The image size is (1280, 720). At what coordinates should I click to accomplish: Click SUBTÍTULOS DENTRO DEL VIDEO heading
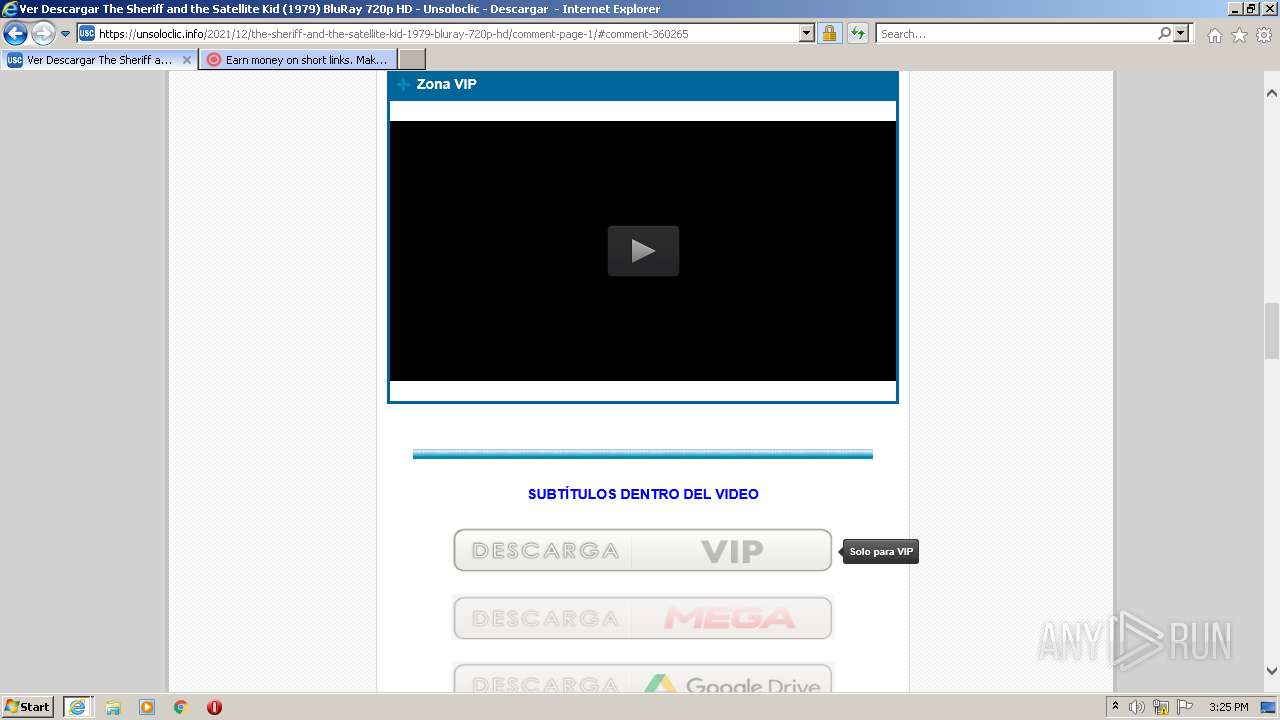click(643, 494)
